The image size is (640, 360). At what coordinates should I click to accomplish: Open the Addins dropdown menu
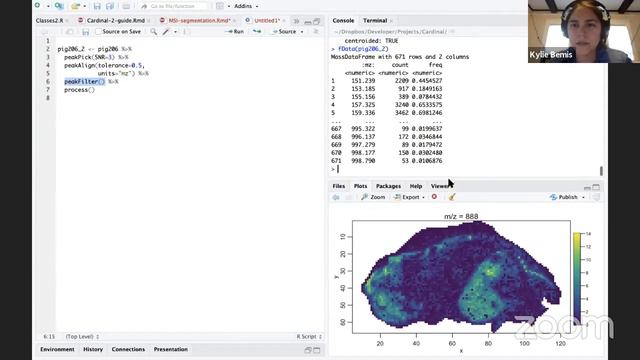[x=246, y=6]
